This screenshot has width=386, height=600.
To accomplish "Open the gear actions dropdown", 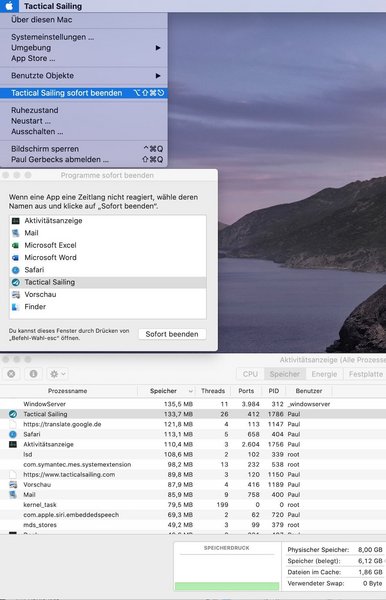I will (58, 374).
